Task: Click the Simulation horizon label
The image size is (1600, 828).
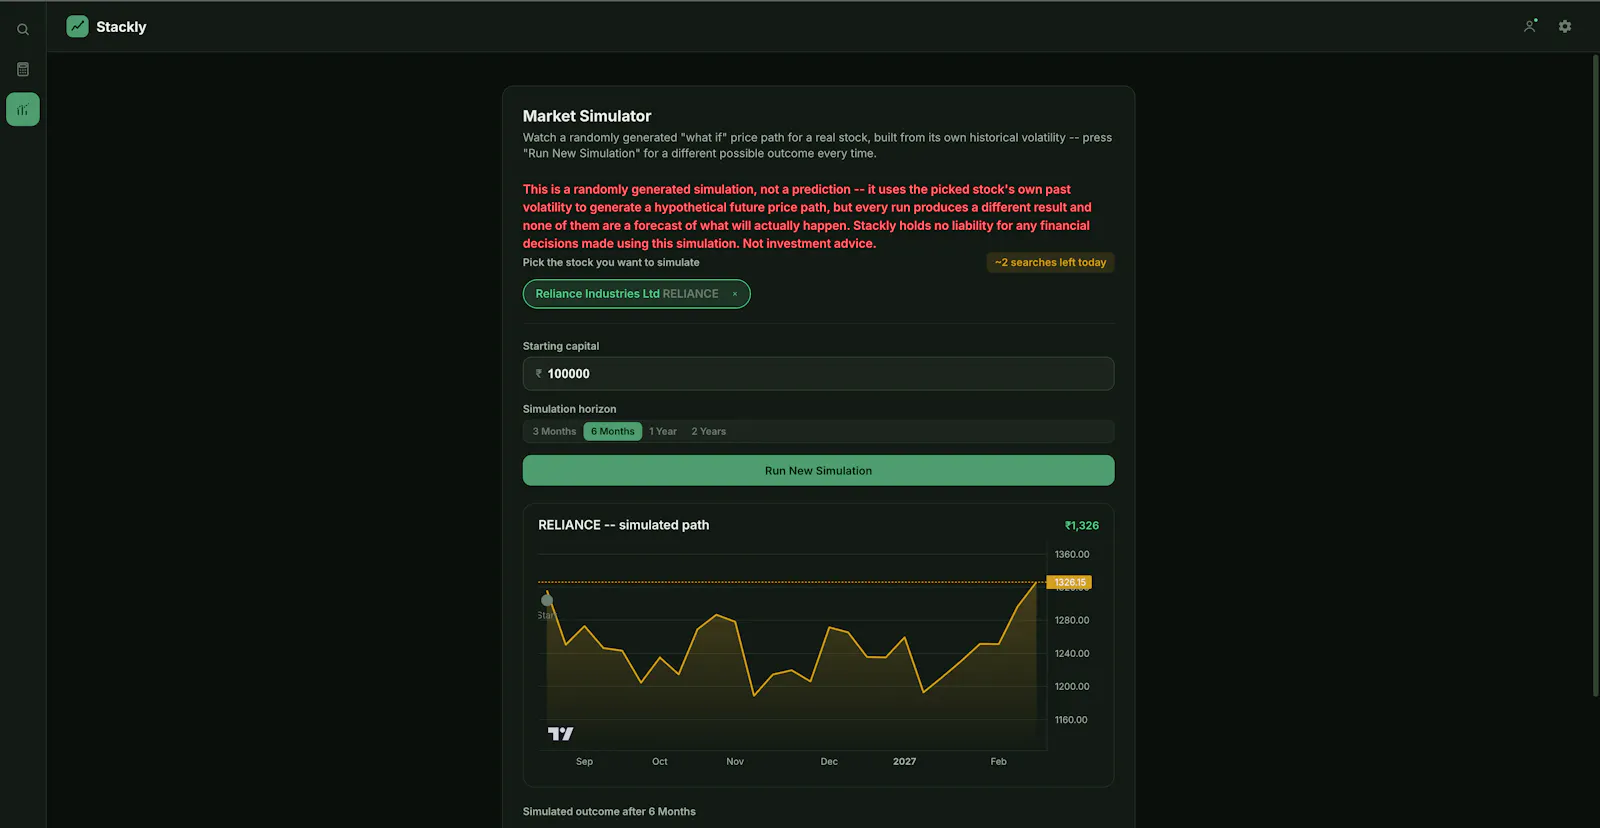Action: pyautogui.click(x=570, y=410)
